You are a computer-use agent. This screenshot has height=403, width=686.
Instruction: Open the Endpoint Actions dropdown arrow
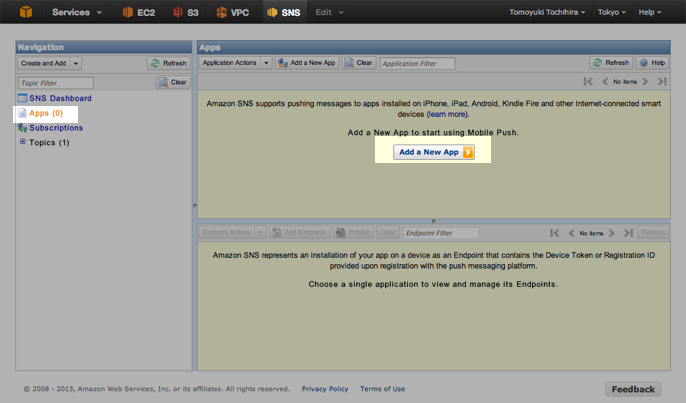click(x=260, y=232)
